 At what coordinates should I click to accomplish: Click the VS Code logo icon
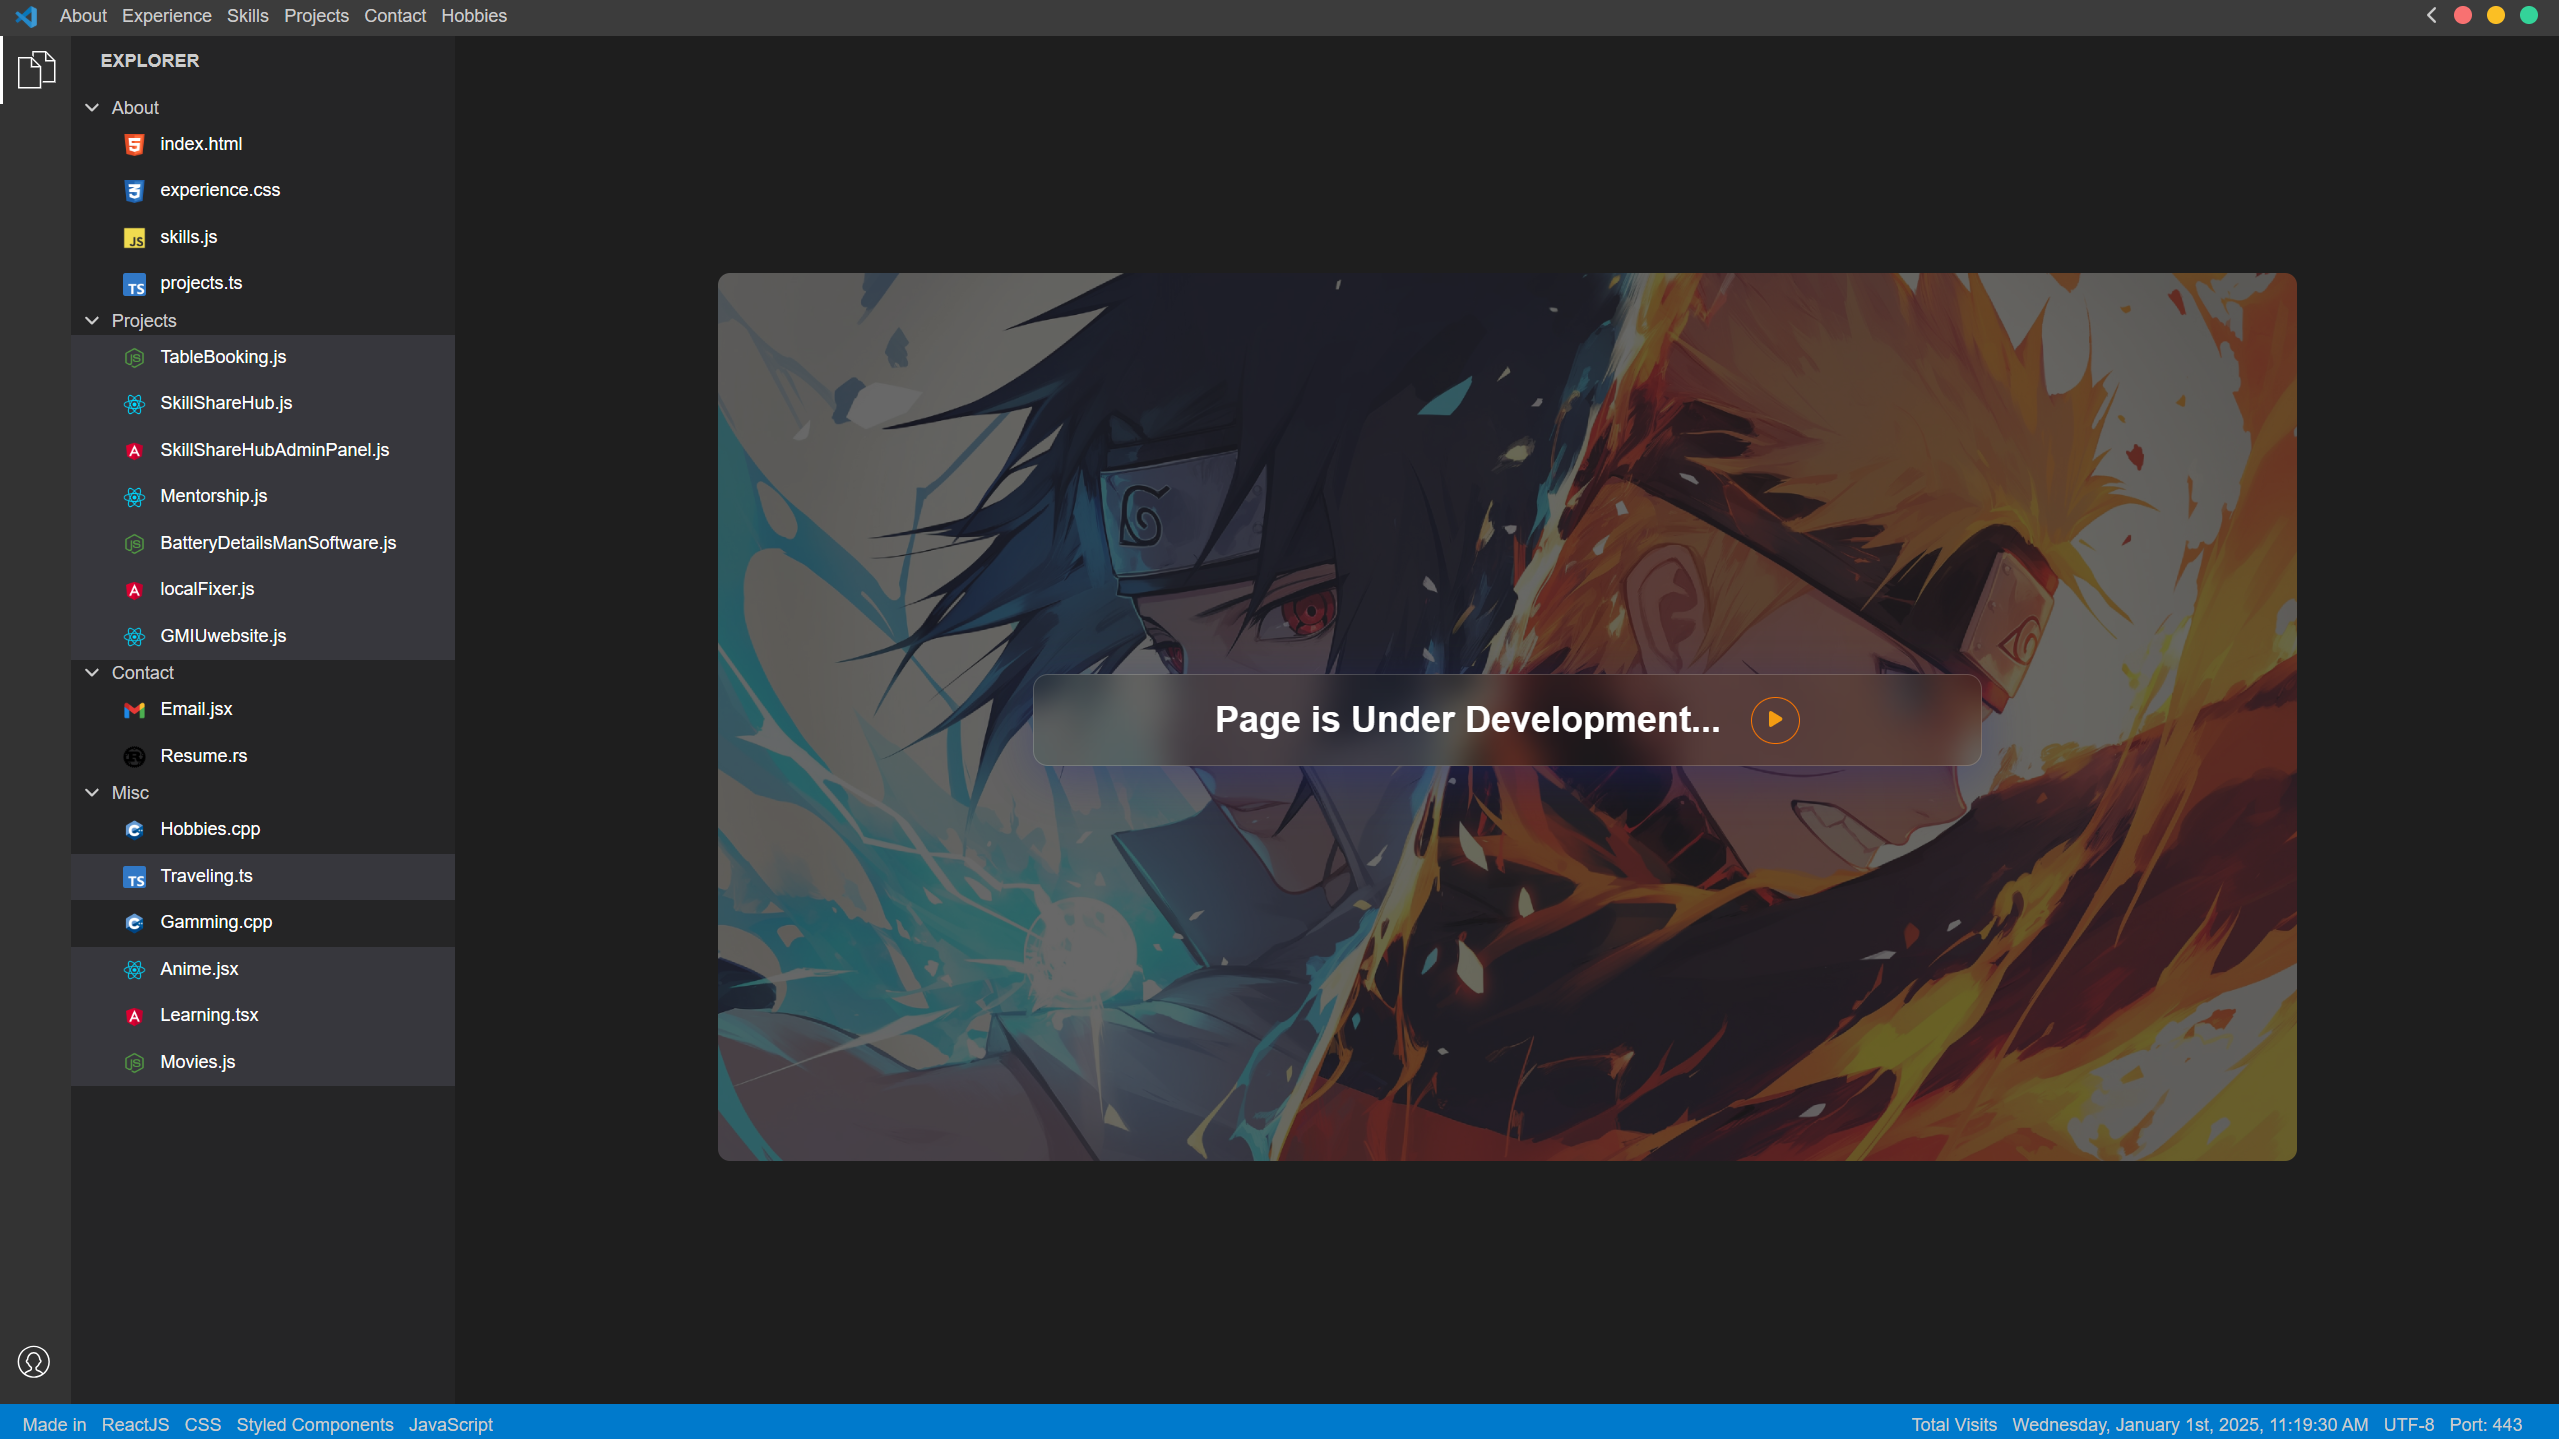click(x=26, y=16)
